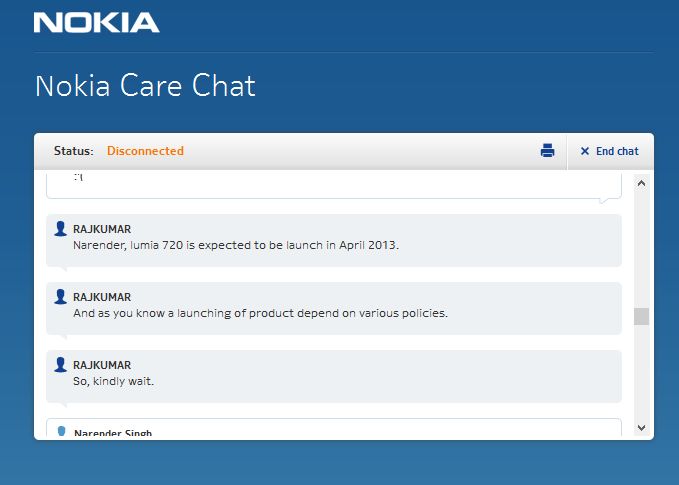Click the Nokia logo

[x=96, y=22]
